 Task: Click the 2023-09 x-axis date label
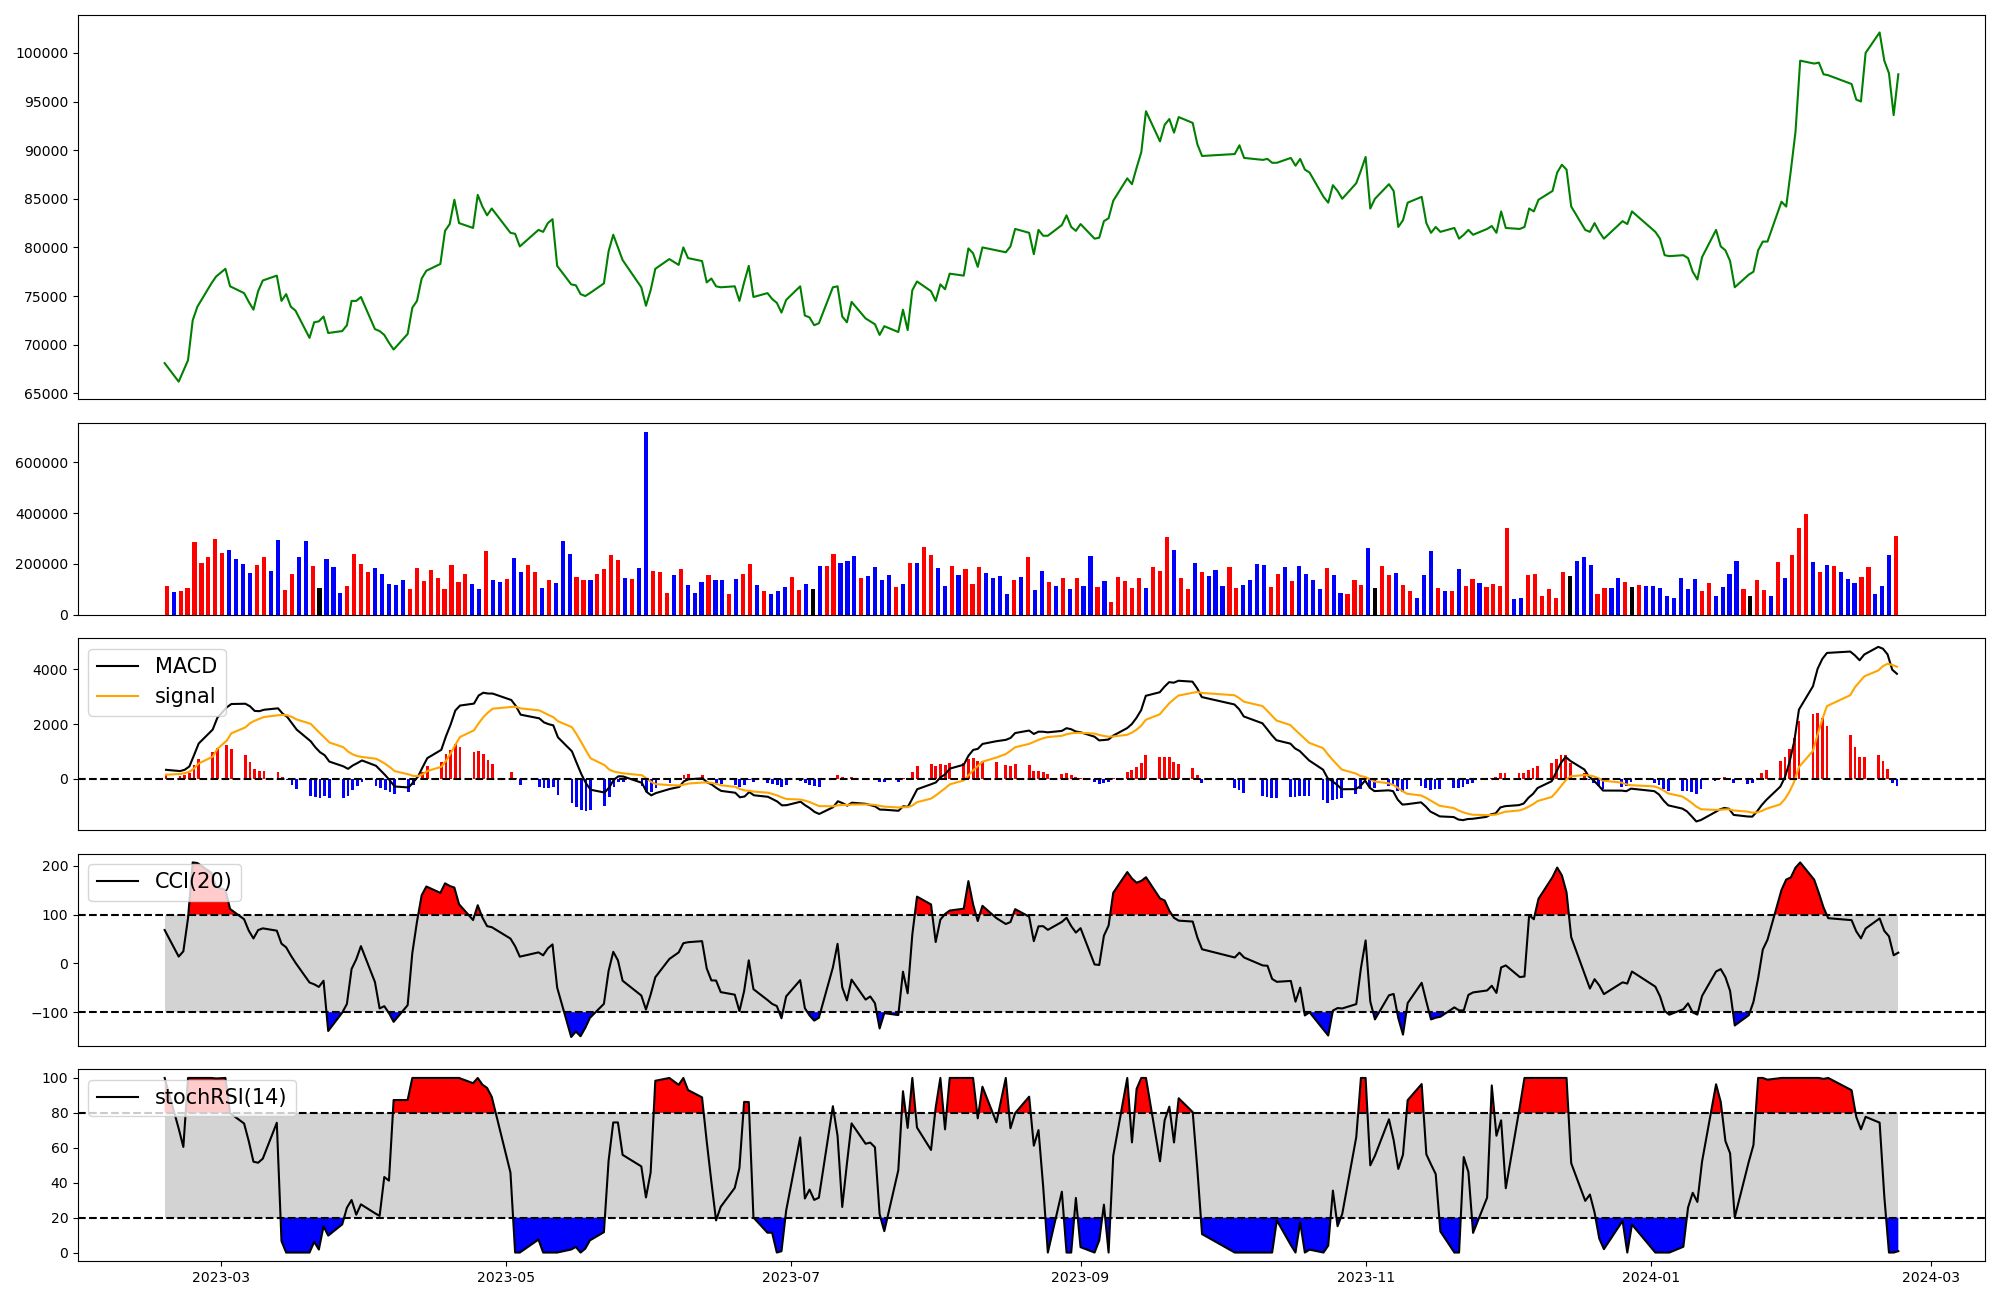point(1080,1277)
